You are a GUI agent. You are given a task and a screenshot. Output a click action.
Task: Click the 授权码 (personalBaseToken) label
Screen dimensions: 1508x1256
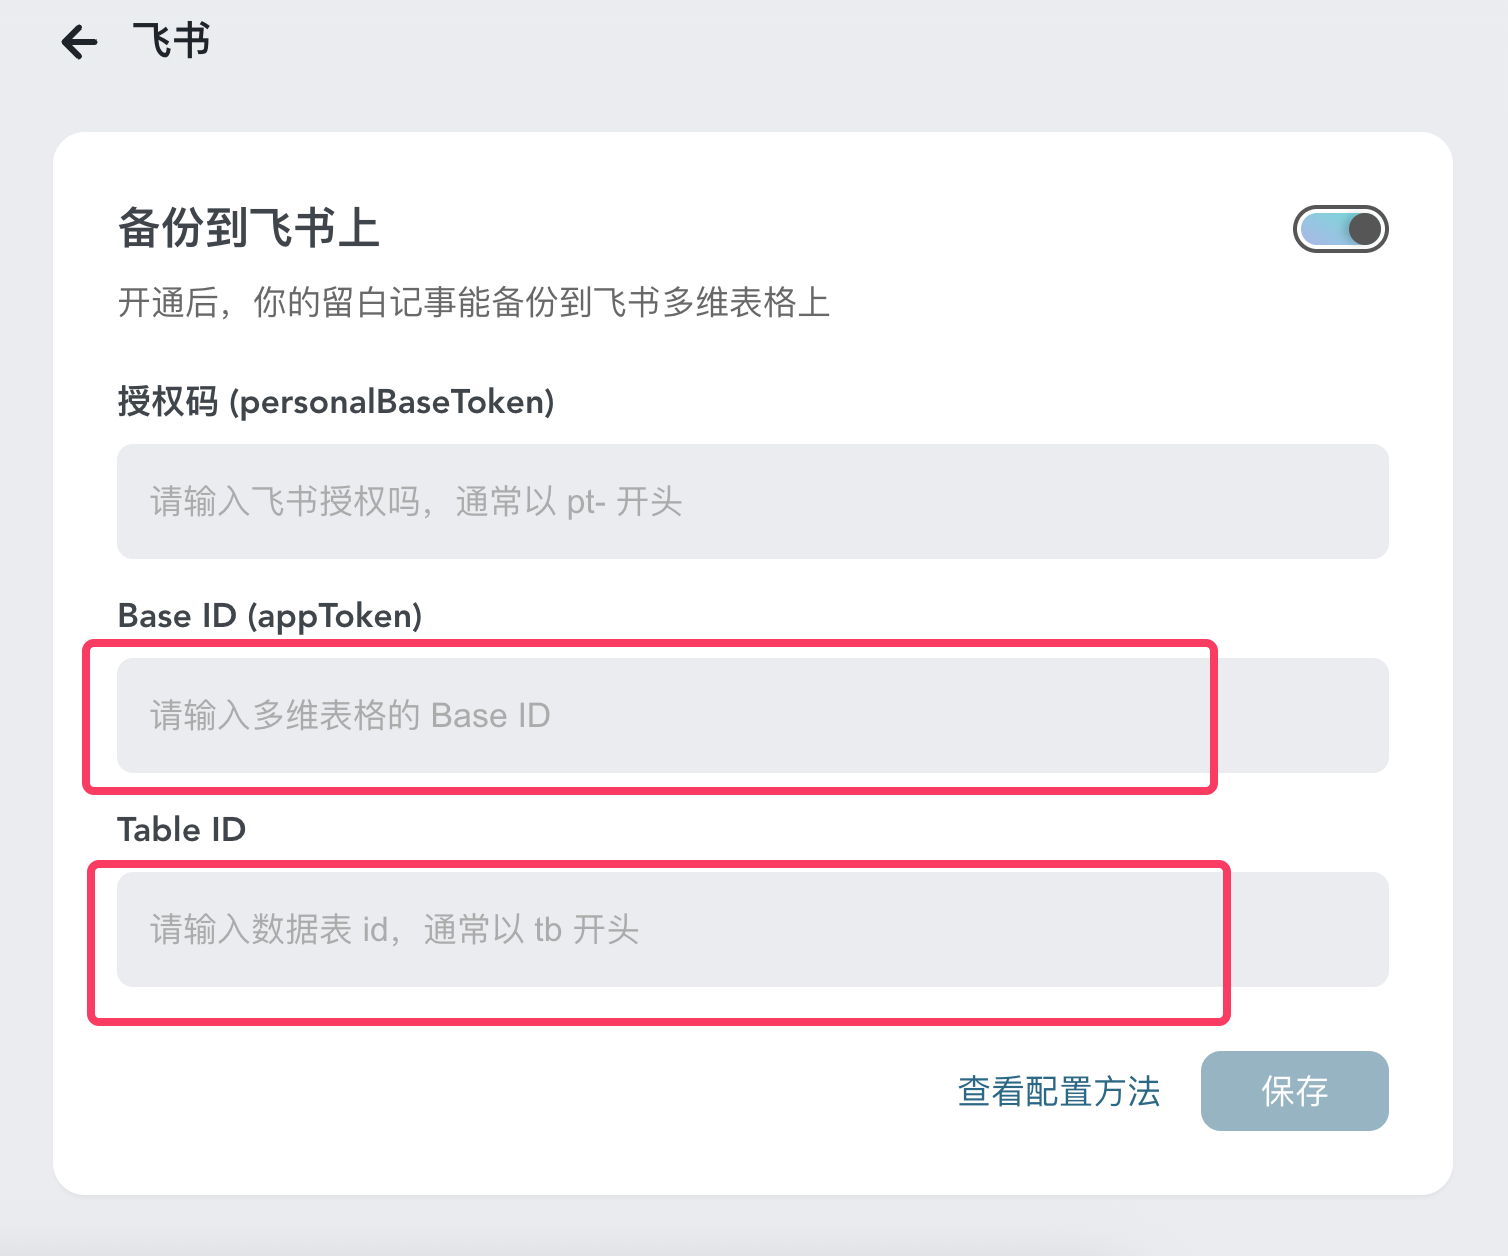point(336,402)
